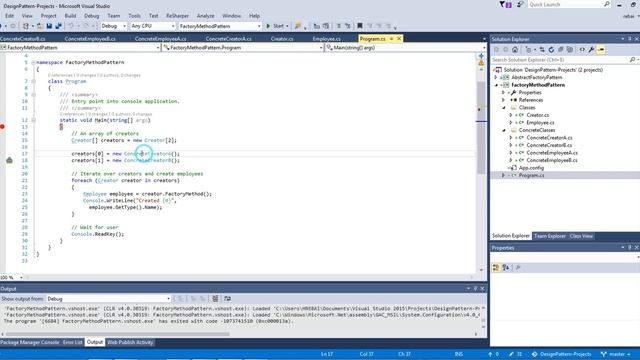Switch to the Class View tab
Image resolution: width=640 pixels, height=360 pixels.
(x=581, y=236)
